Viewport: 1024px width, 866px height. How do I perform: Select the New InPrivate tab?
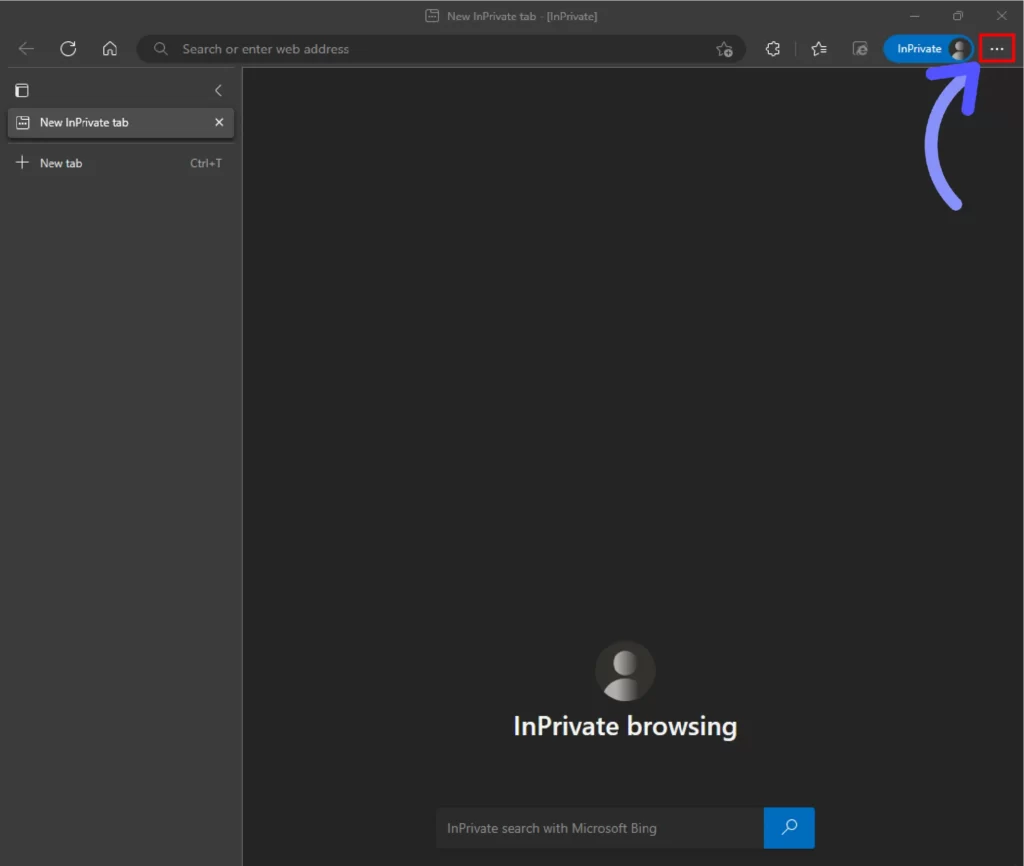tap(121, 123)
